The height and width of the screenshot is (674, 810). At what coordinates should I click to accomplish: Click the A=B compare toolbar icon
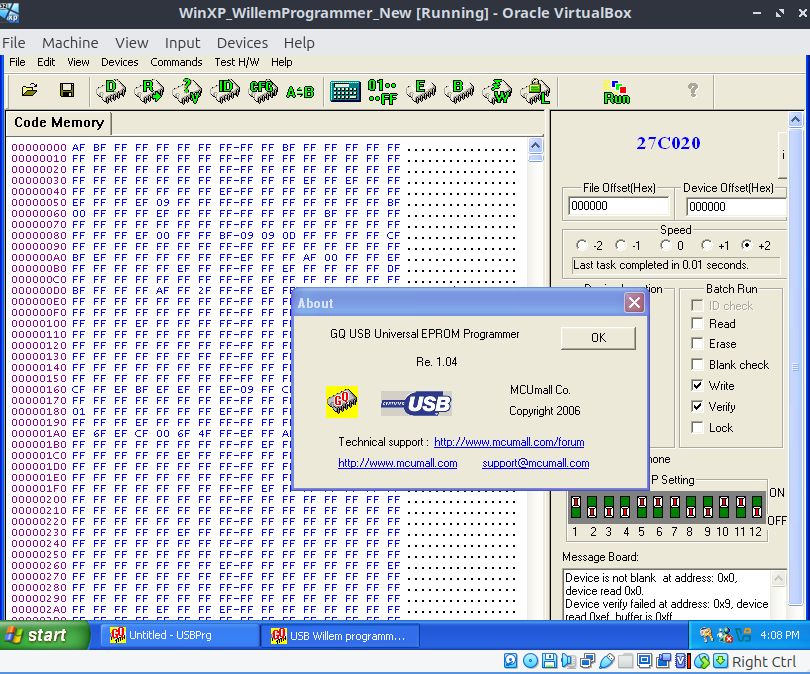[x=299, y=92]
